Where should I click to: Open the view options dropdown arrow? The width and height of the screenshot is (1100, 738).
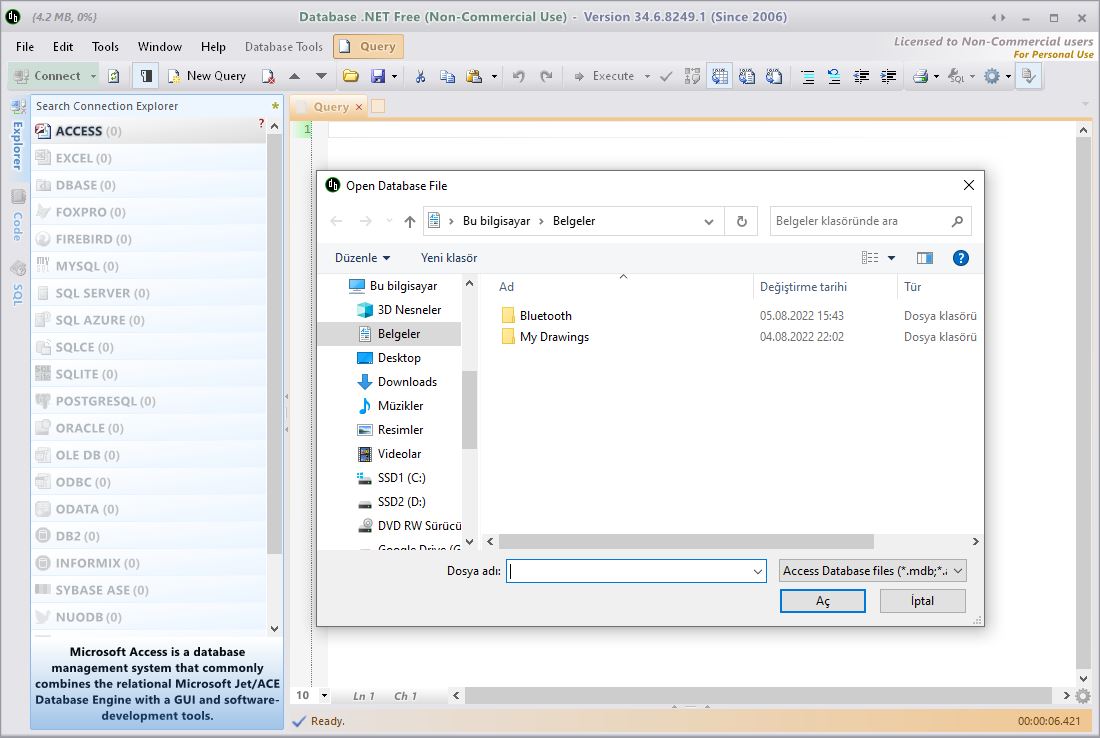tap(892, 258)
